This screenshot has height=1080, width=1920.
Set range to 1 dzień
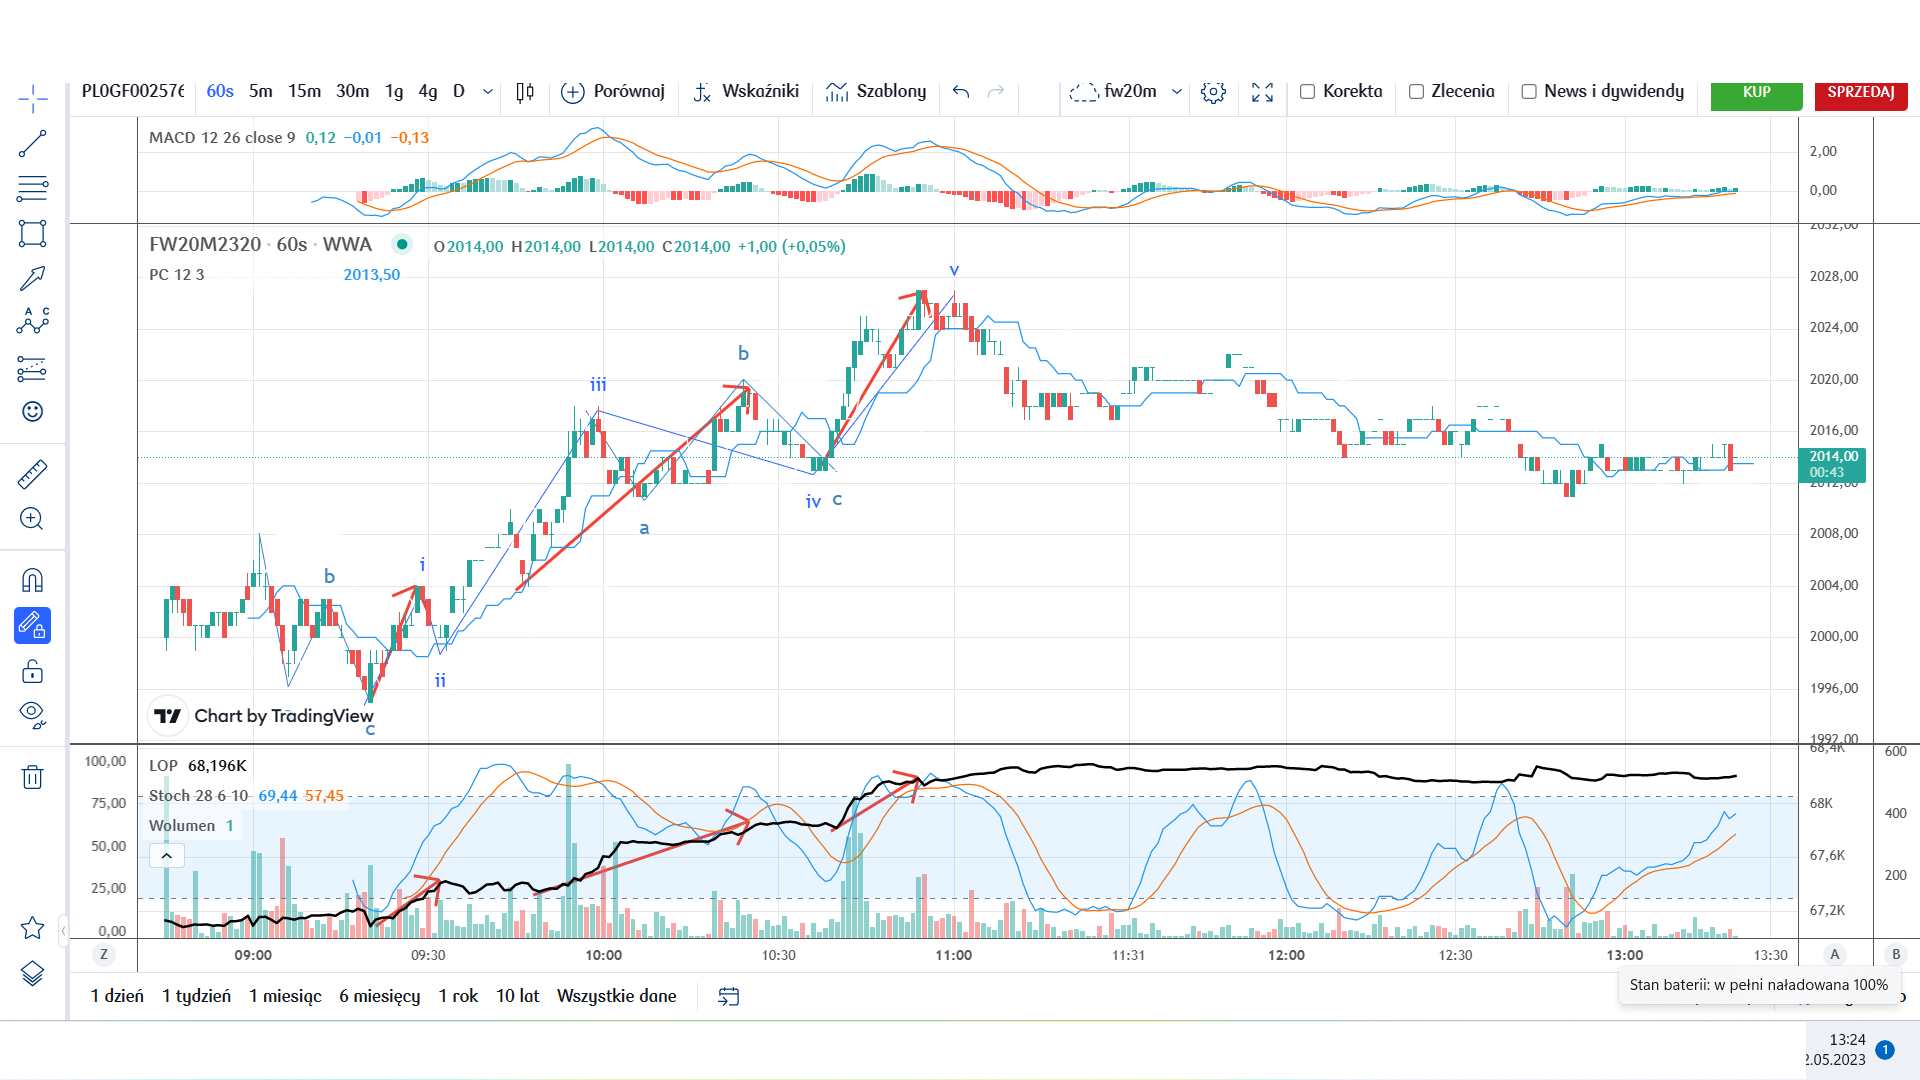coord(117,996)
